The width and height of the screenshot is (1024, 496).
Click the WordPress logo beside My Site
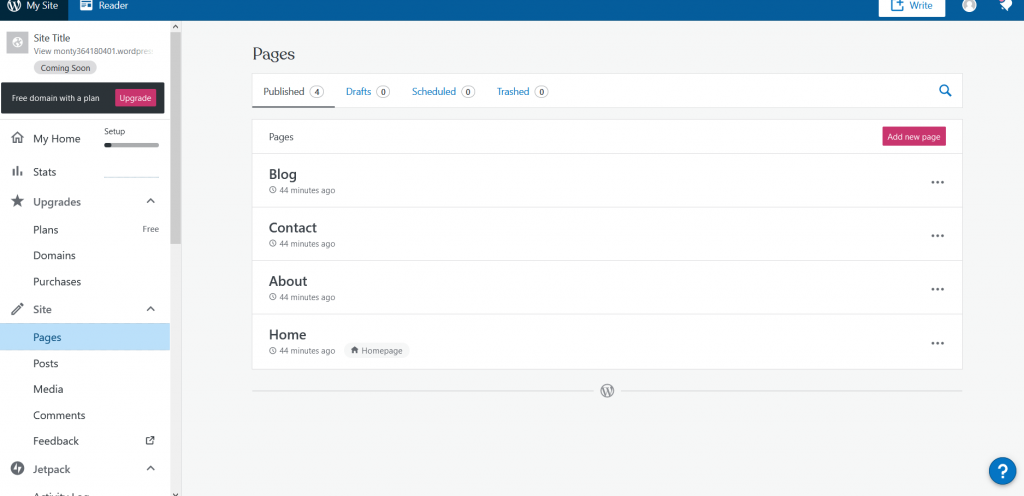(x=14, y=6)
